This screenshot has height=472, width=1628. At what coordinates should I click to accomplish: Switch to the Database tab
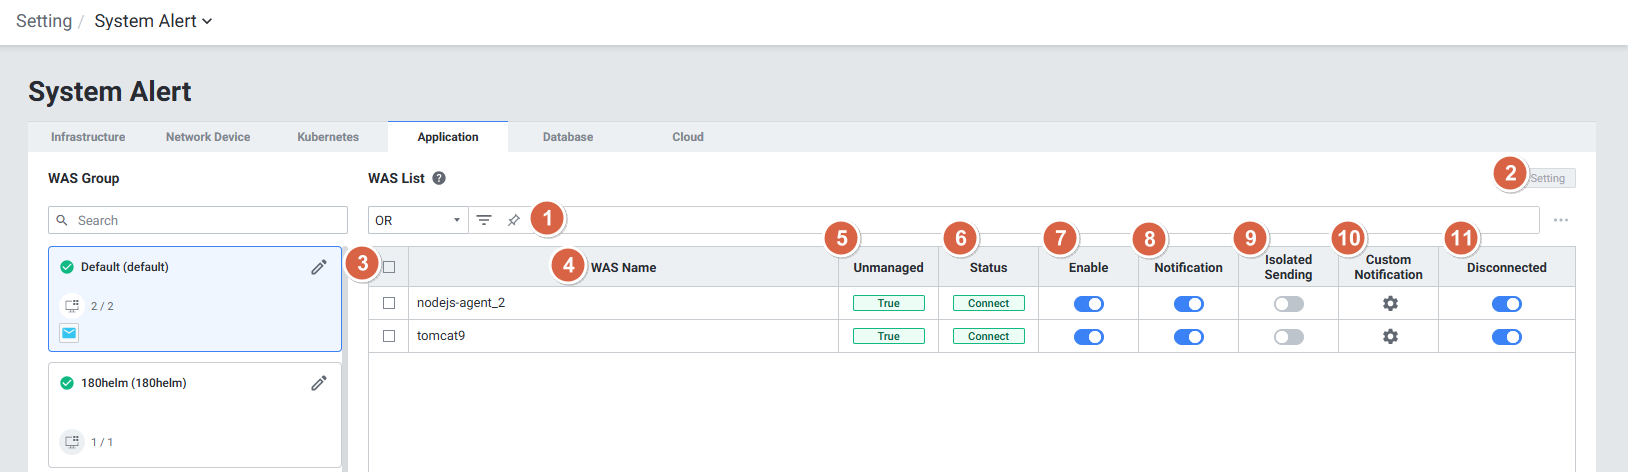click(568, 137)
